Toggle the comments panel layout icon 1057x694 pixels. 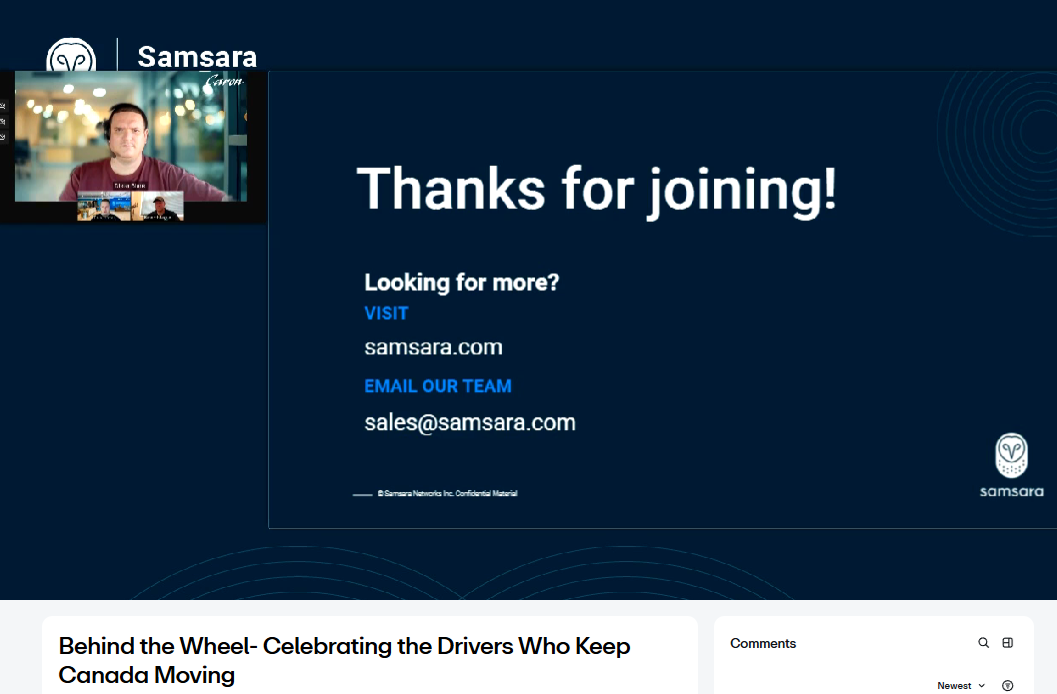click(1008, 643)
